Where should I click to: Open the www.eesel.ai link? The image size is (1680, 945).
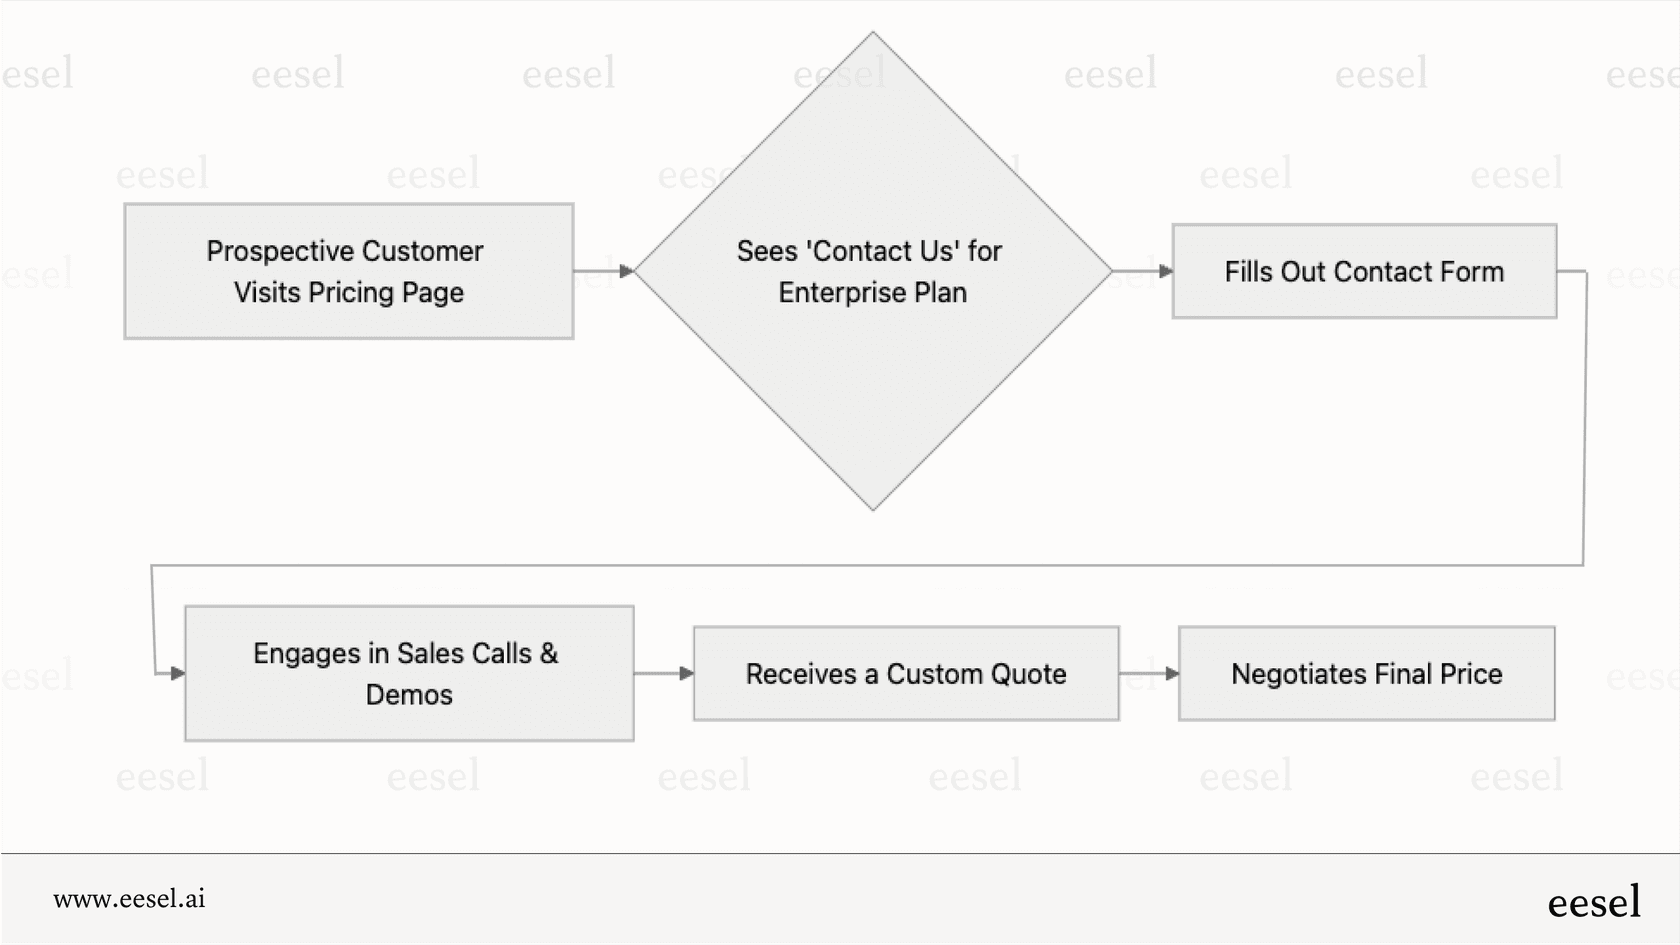[129, 898]
